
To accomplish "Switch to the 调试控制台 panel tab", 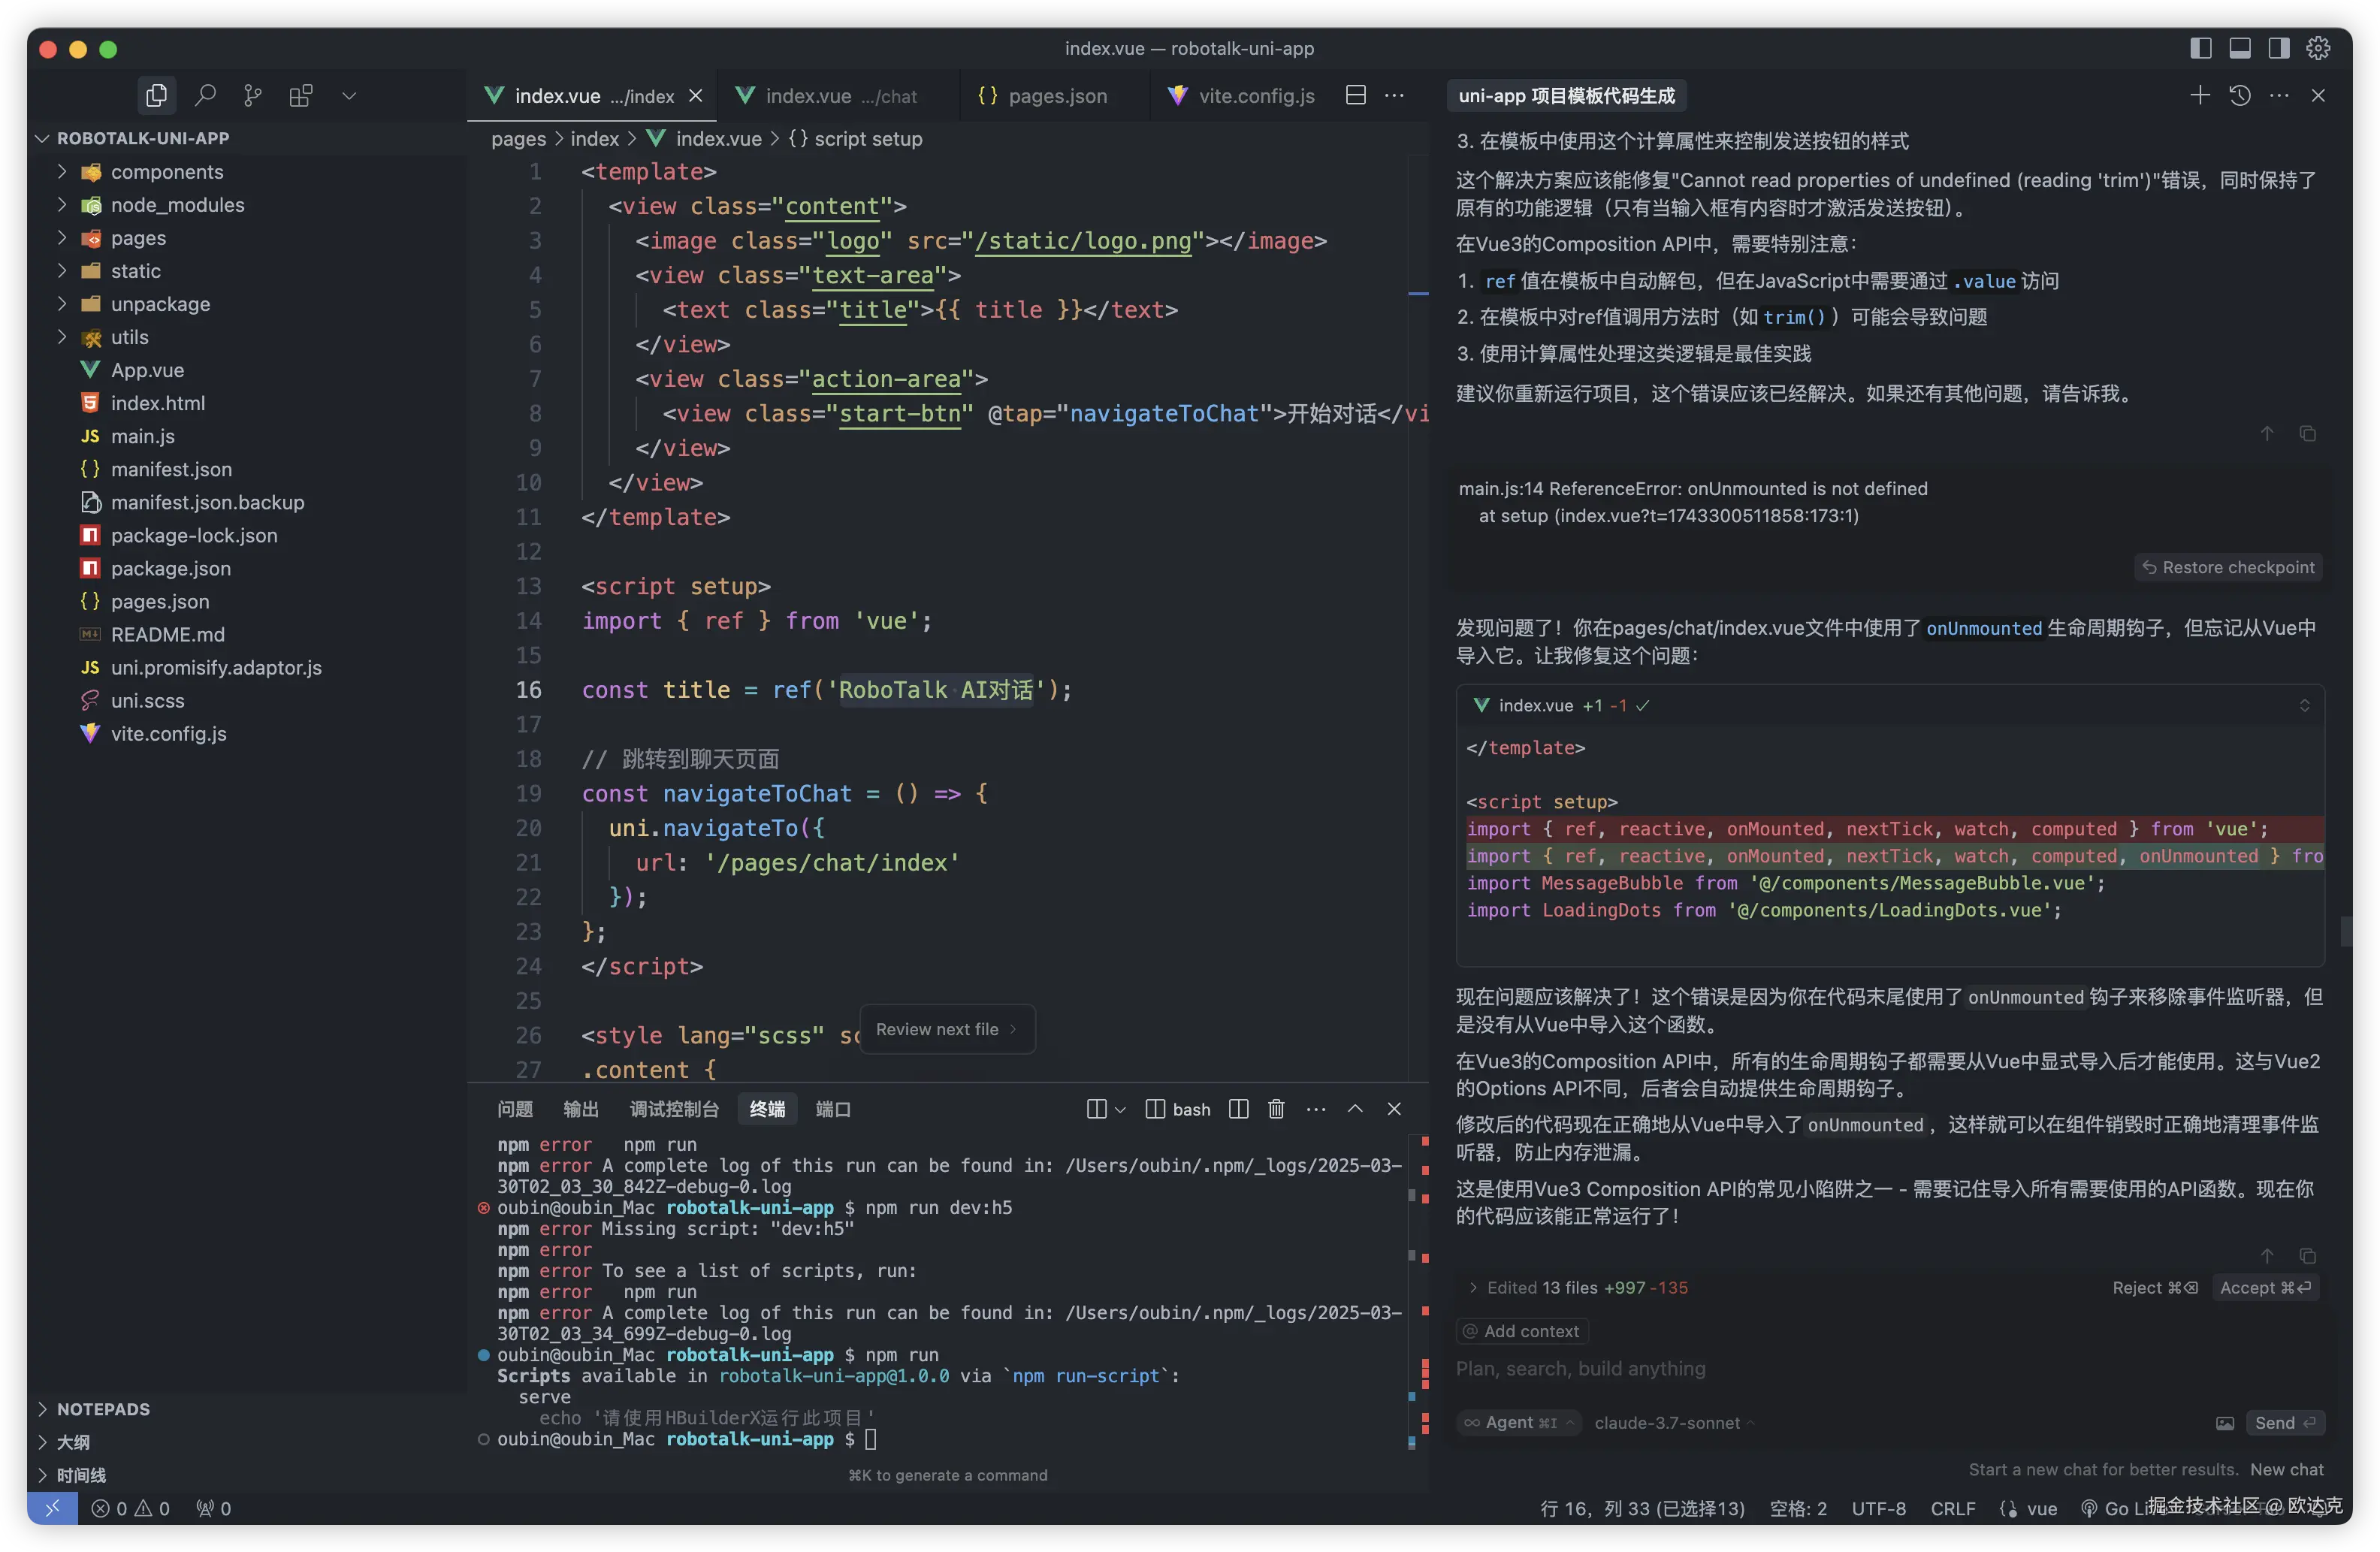I will [x=674, y=1109].
